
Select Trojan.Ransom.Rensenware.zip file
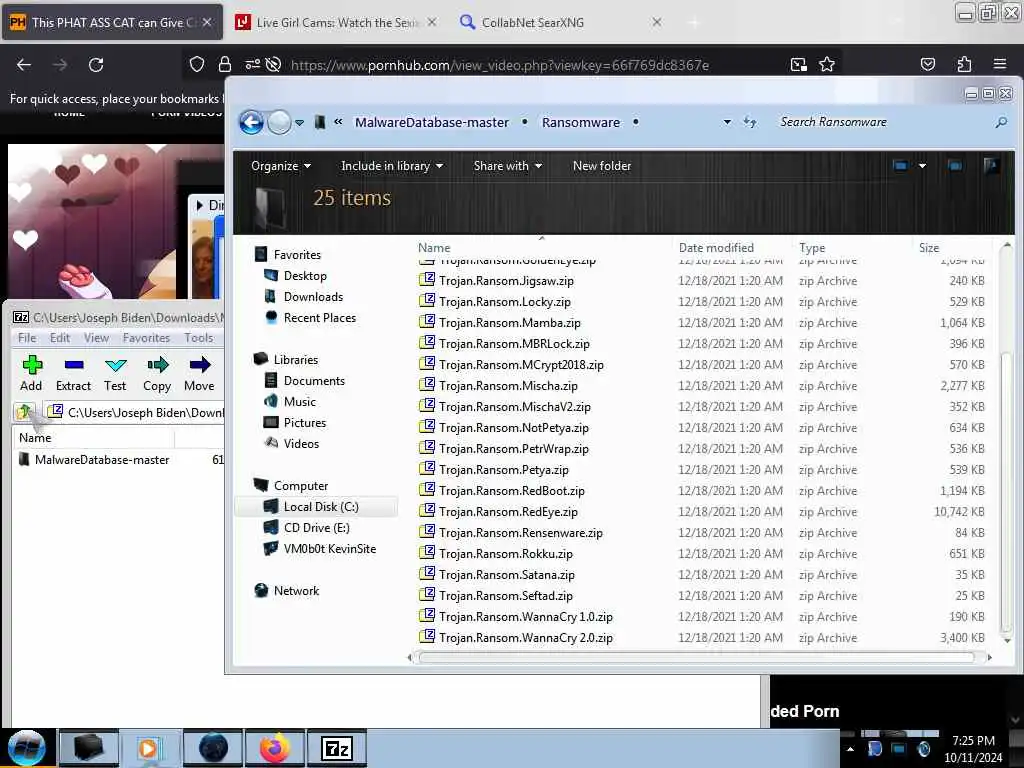click(x=520, y=533)
